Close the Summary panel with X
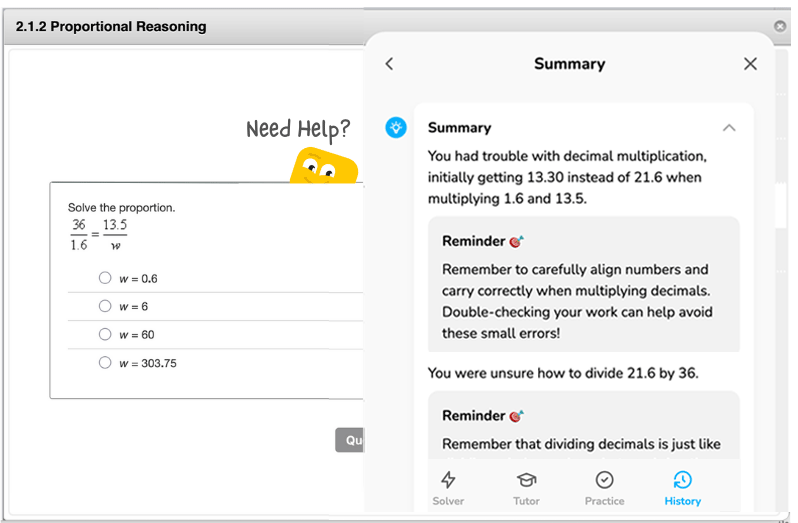Screen dimensions: 798x523 tap(750, 64)
